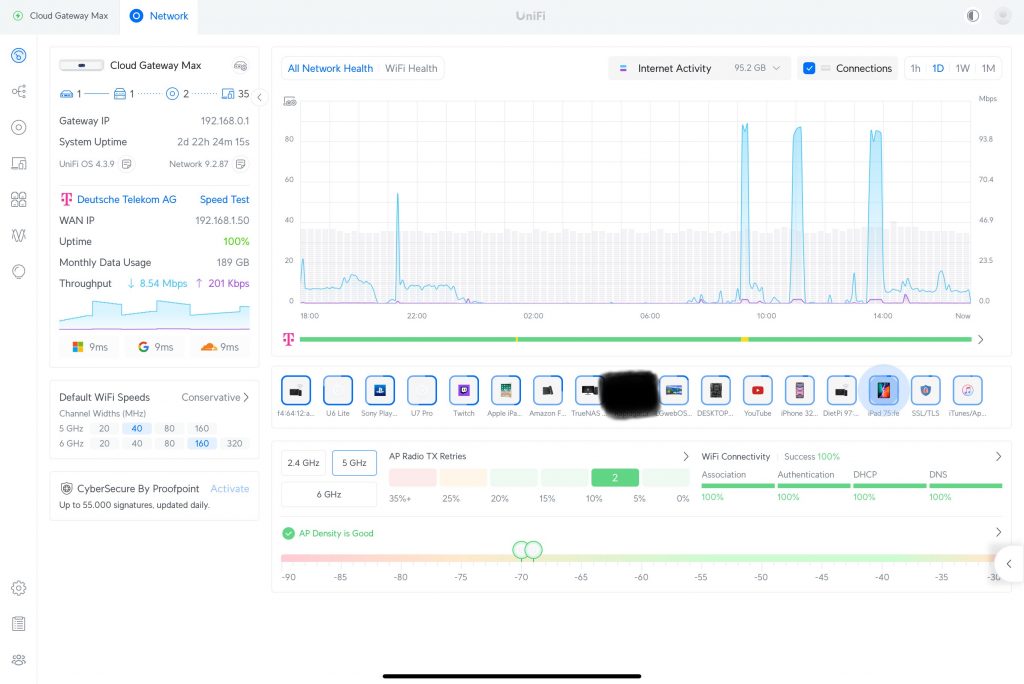Screen dimensions: 1024x684
Task: Uncheck the Connections checkbox
Action: click(x=810, y=68)
